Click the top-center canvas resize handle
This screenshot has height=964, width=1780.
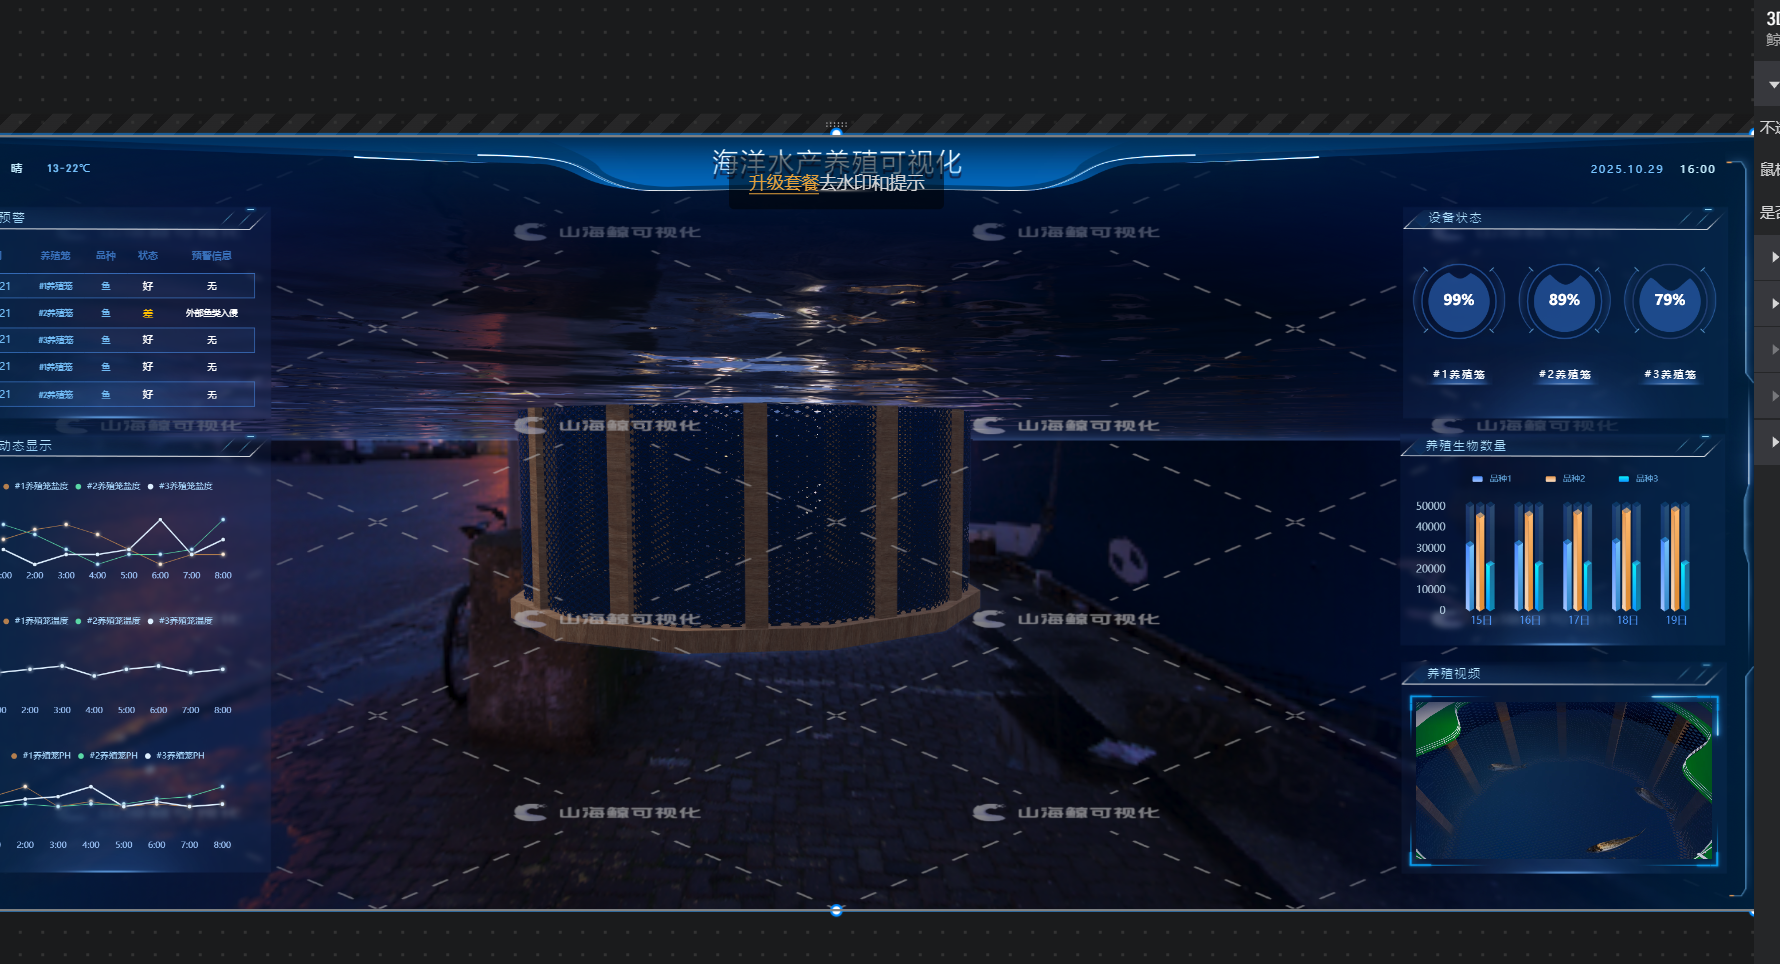[836, 130]
